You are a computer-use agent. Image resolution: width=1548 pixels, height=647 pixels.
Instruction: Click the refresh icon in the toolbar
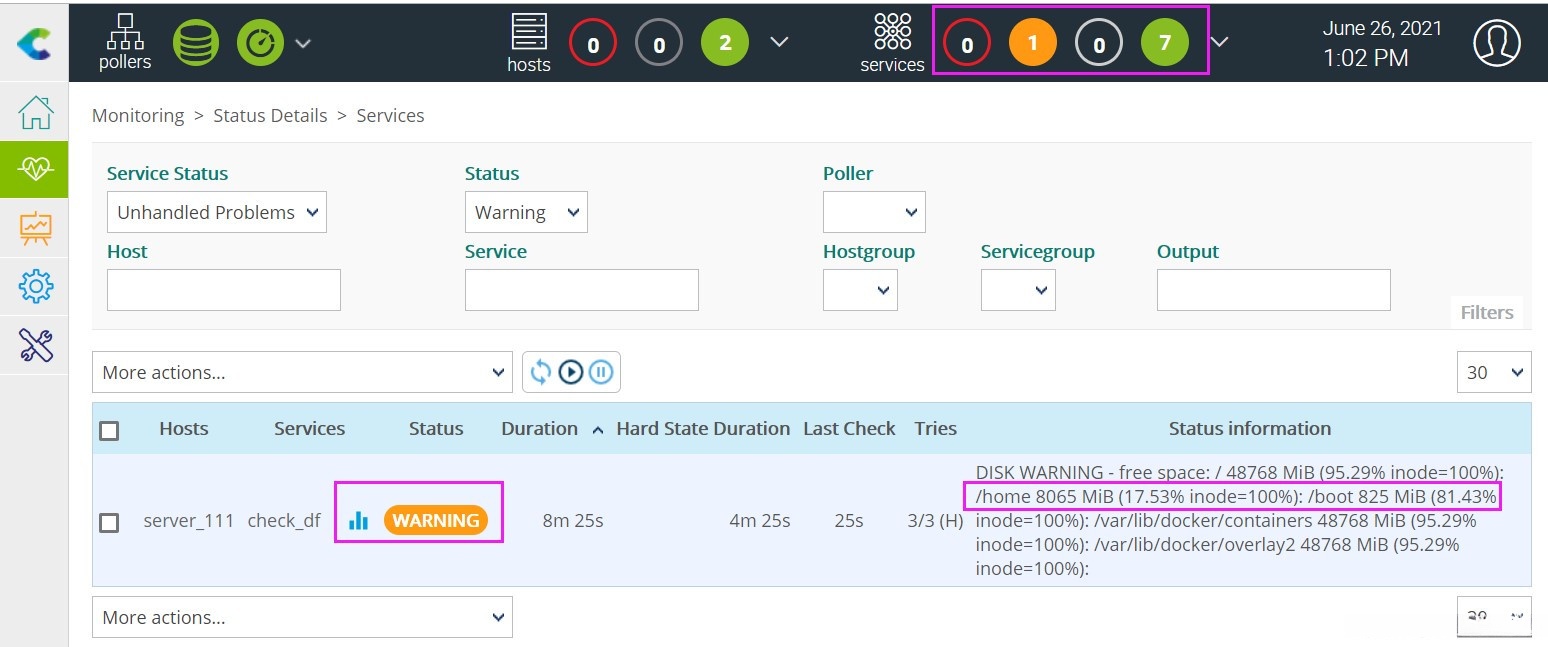pyautogui.click(x=541, y=372)
